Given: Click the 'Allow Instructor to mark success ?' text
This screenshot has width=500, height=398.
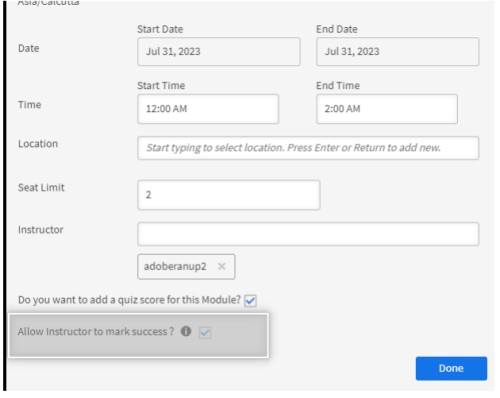Looking at the screenshot, I should tap(96, 332).
